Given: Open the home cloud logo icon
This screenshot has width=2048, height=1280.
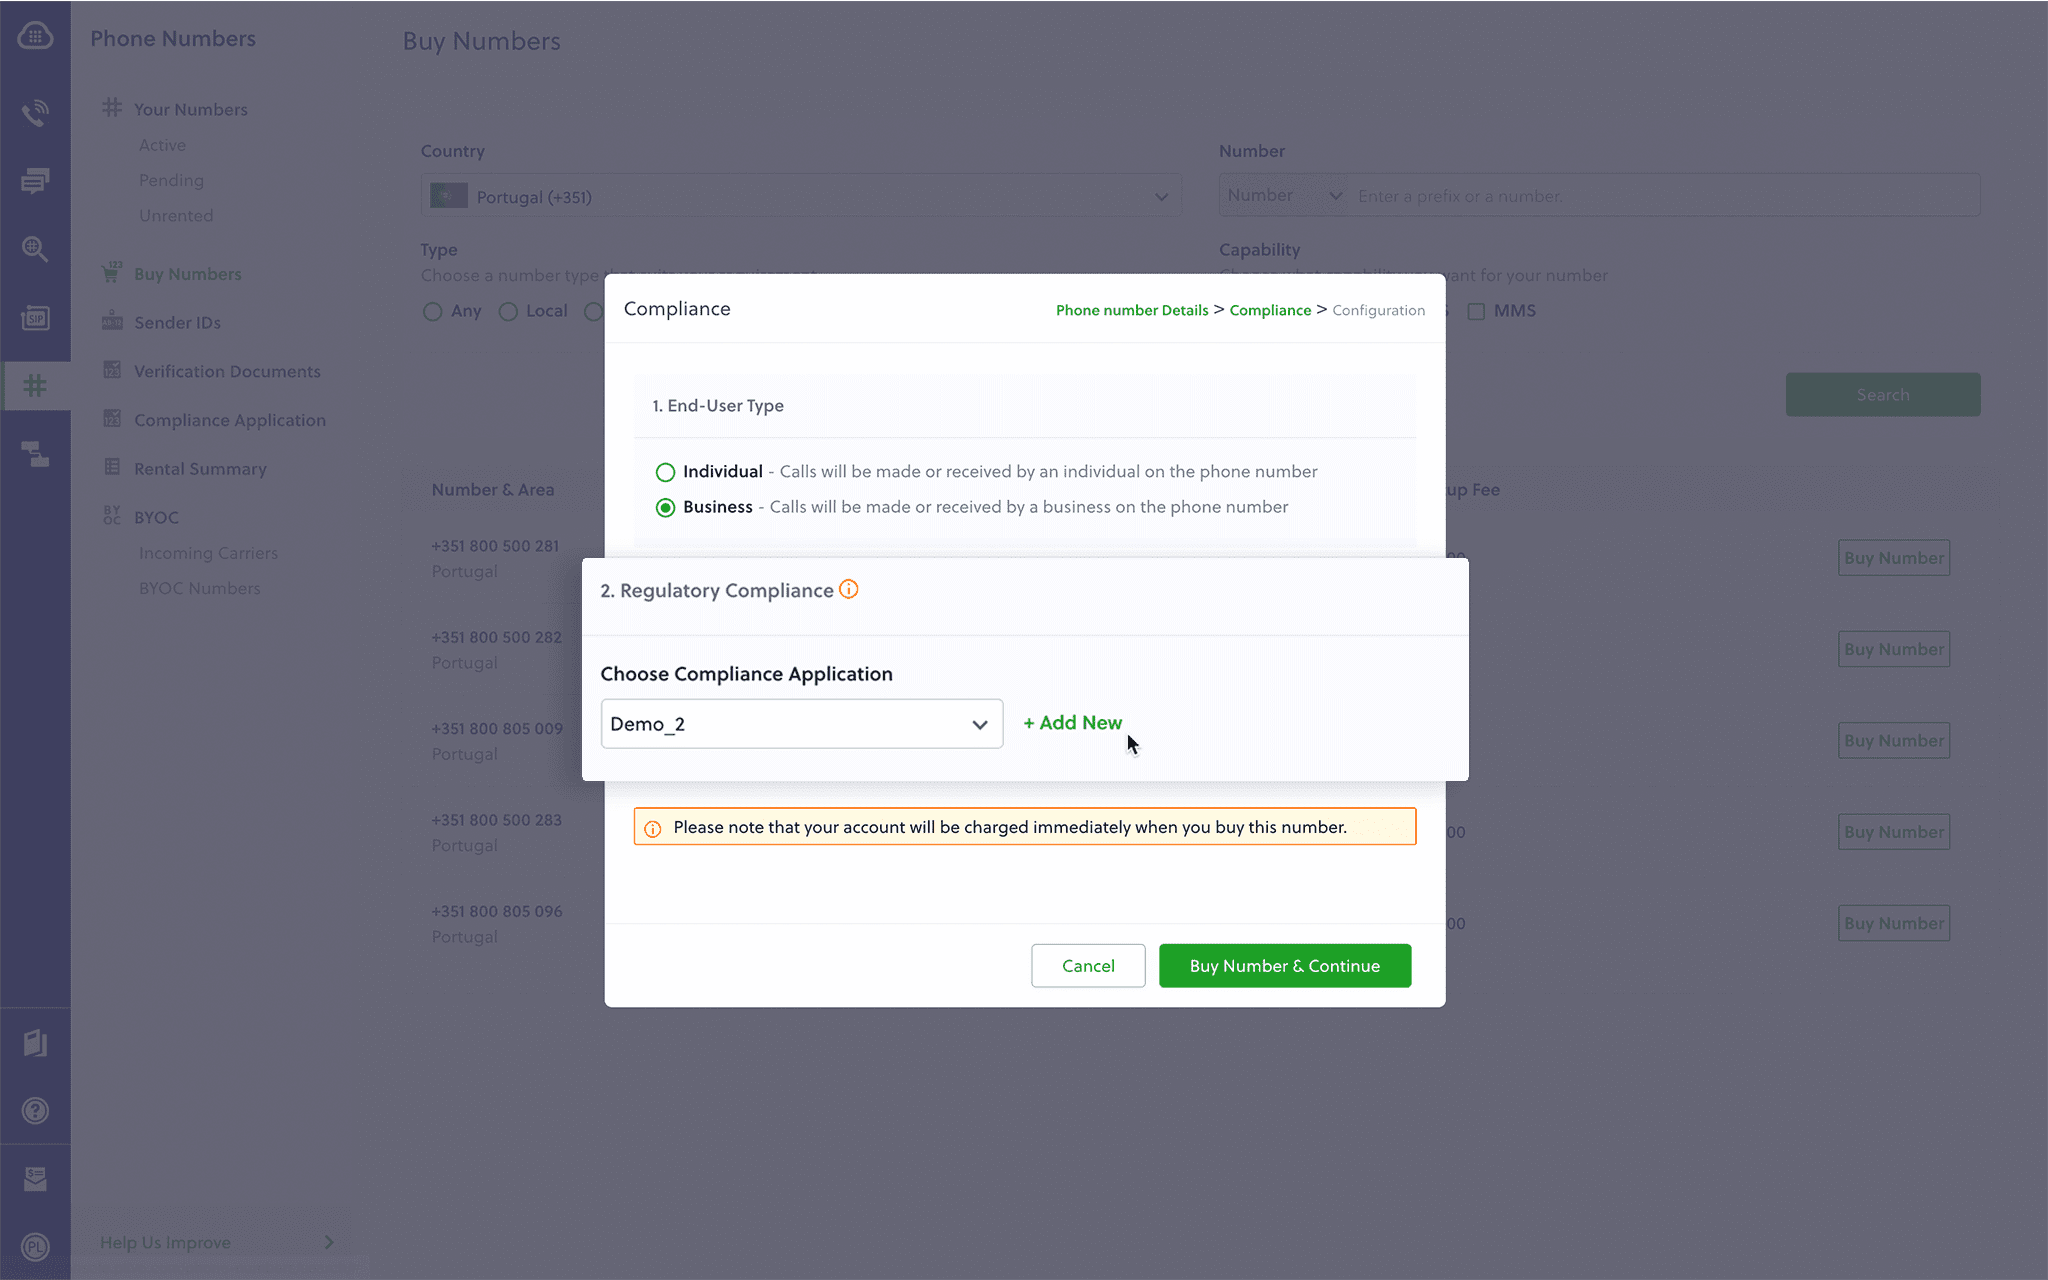Looking at the screenshot, I should click(35, 37).
